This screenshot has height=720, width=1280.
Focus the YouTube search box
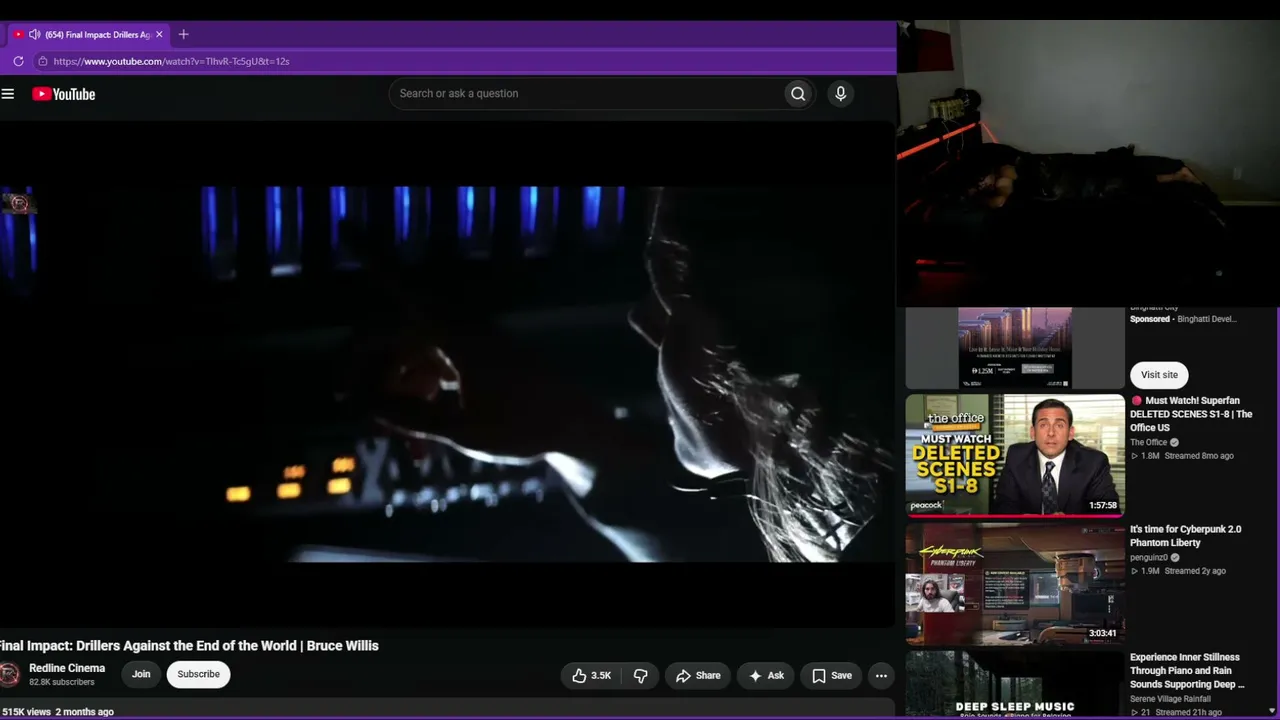point(586,94)
